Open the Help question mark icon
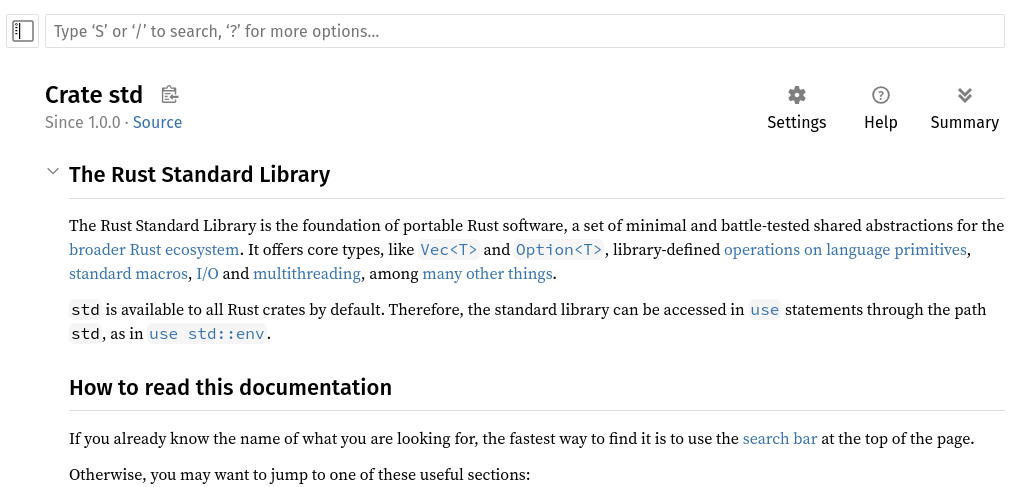 point(880,96)
